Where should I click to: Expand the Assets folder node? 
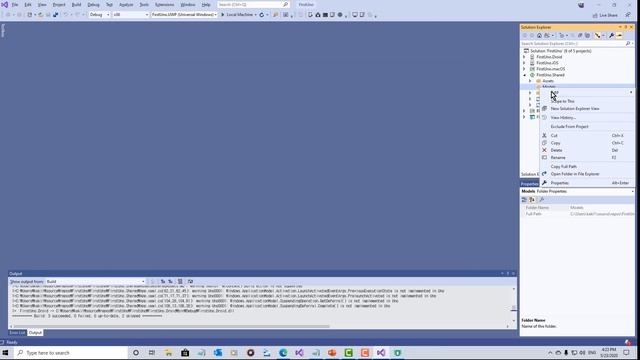pos(530,81)
